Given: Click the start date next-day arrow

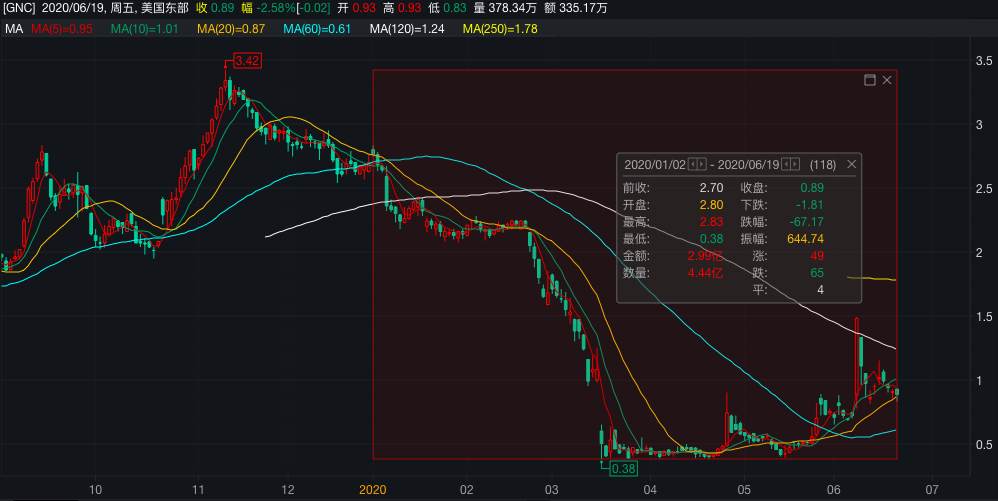Looking at the screenshot, I should pyautogui.click(x=702, y=164).
